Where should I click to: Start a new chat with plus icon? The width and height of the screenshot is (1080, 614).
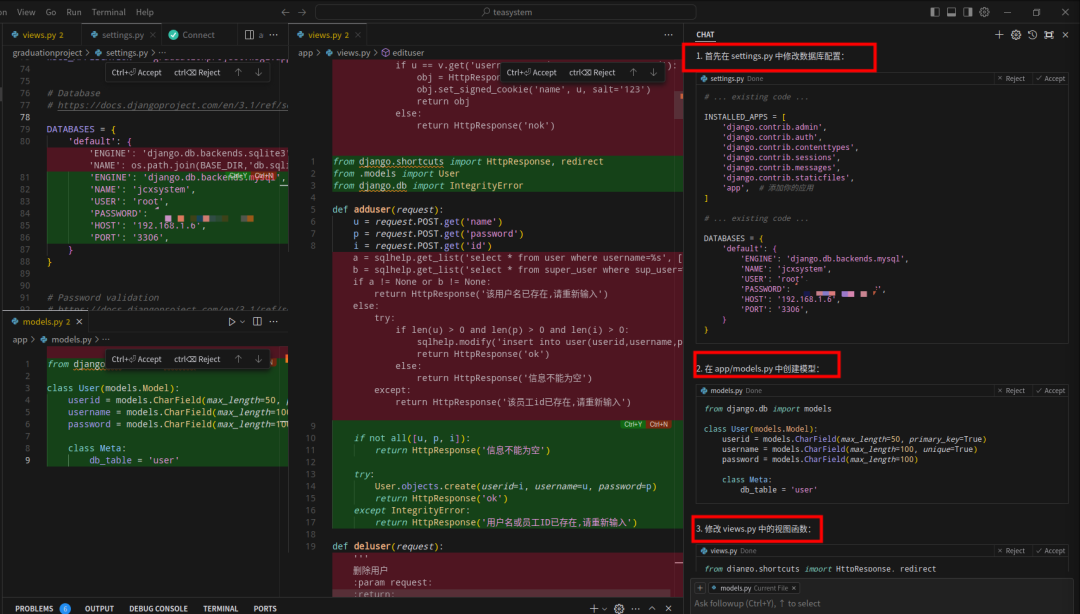[x=999, y=34]
